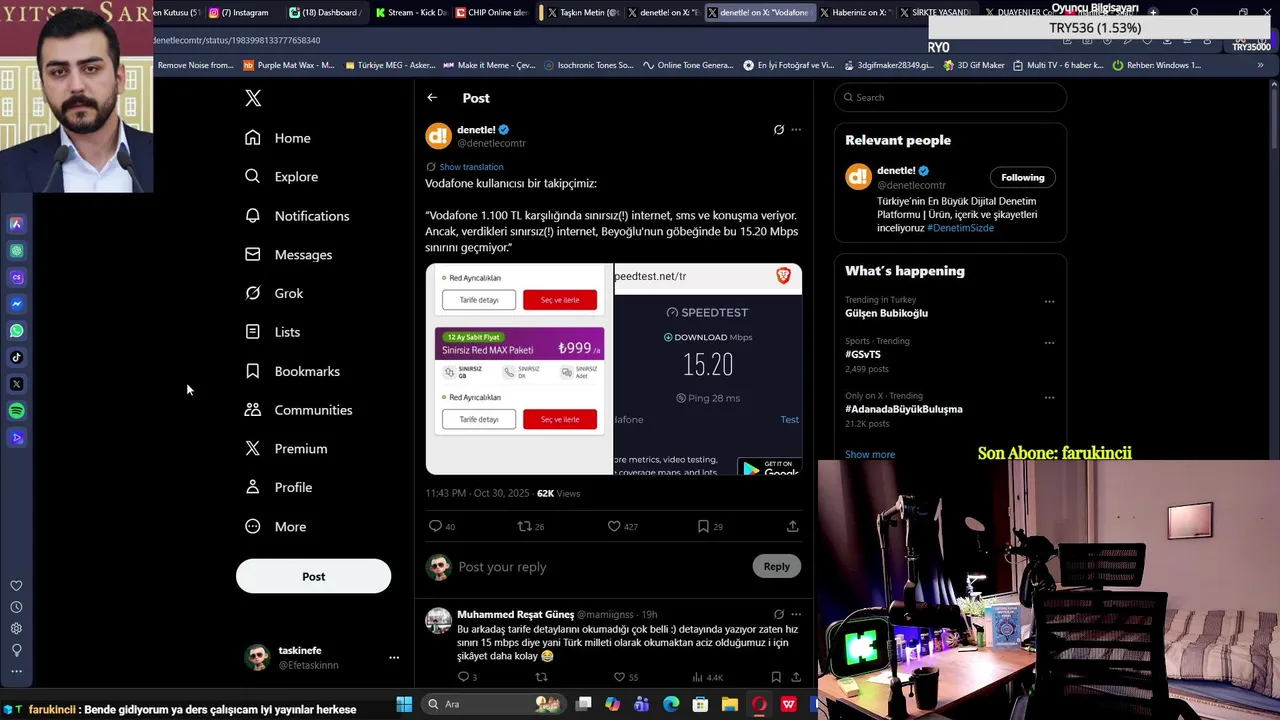Image resolution: width=1280 pixels, height=720 pixels.
Task: Open the Speedtest 15.20 Mbps image in the post
Action: pyautogui.click(x=708, y=369)
